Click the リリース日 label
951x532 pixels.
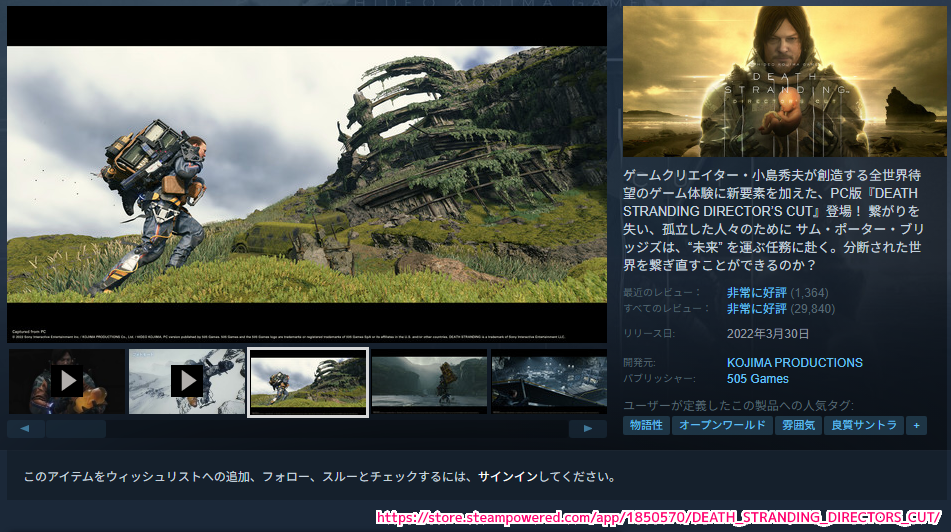[649, 334]
